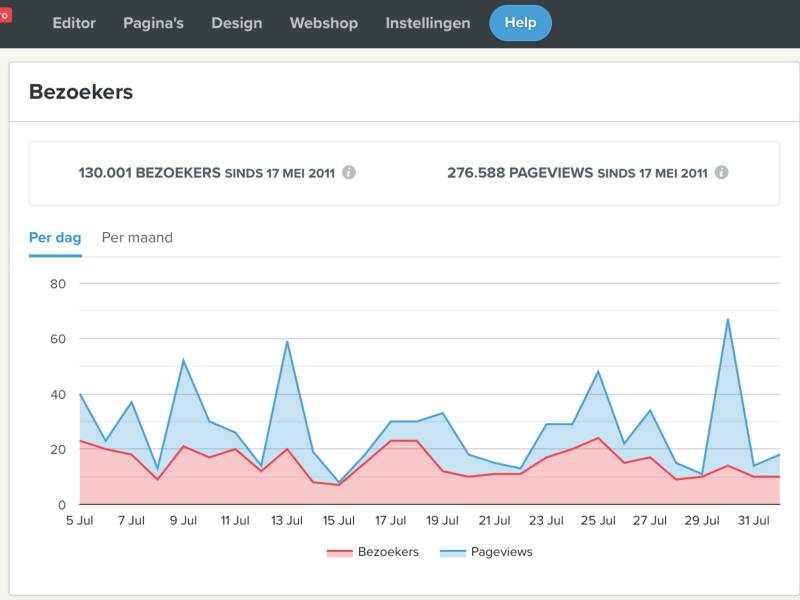Open the Editor menu item
The width and height of the screenshot is (800, 600).
(x=74, y=23)
